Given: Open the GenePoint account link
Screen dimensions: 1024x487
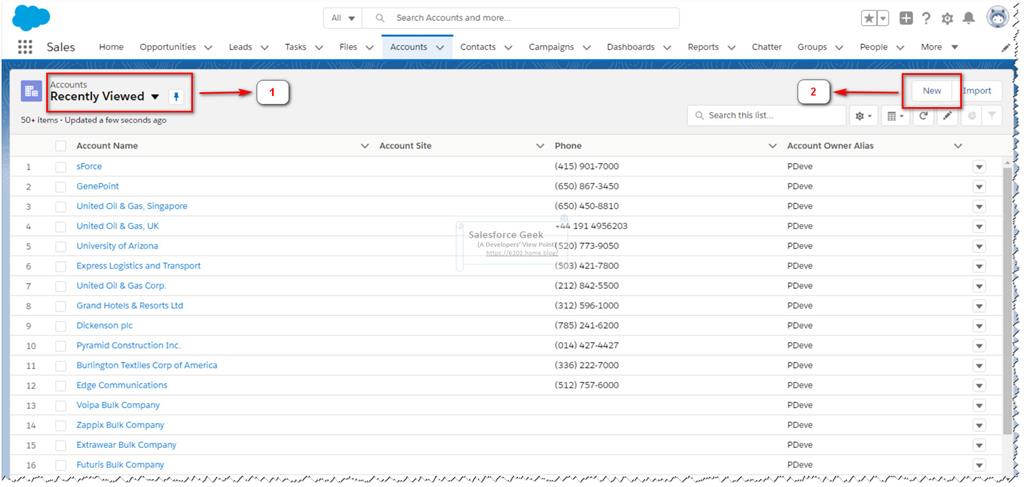Looking at the screenshot, I should tap(97, 187).
